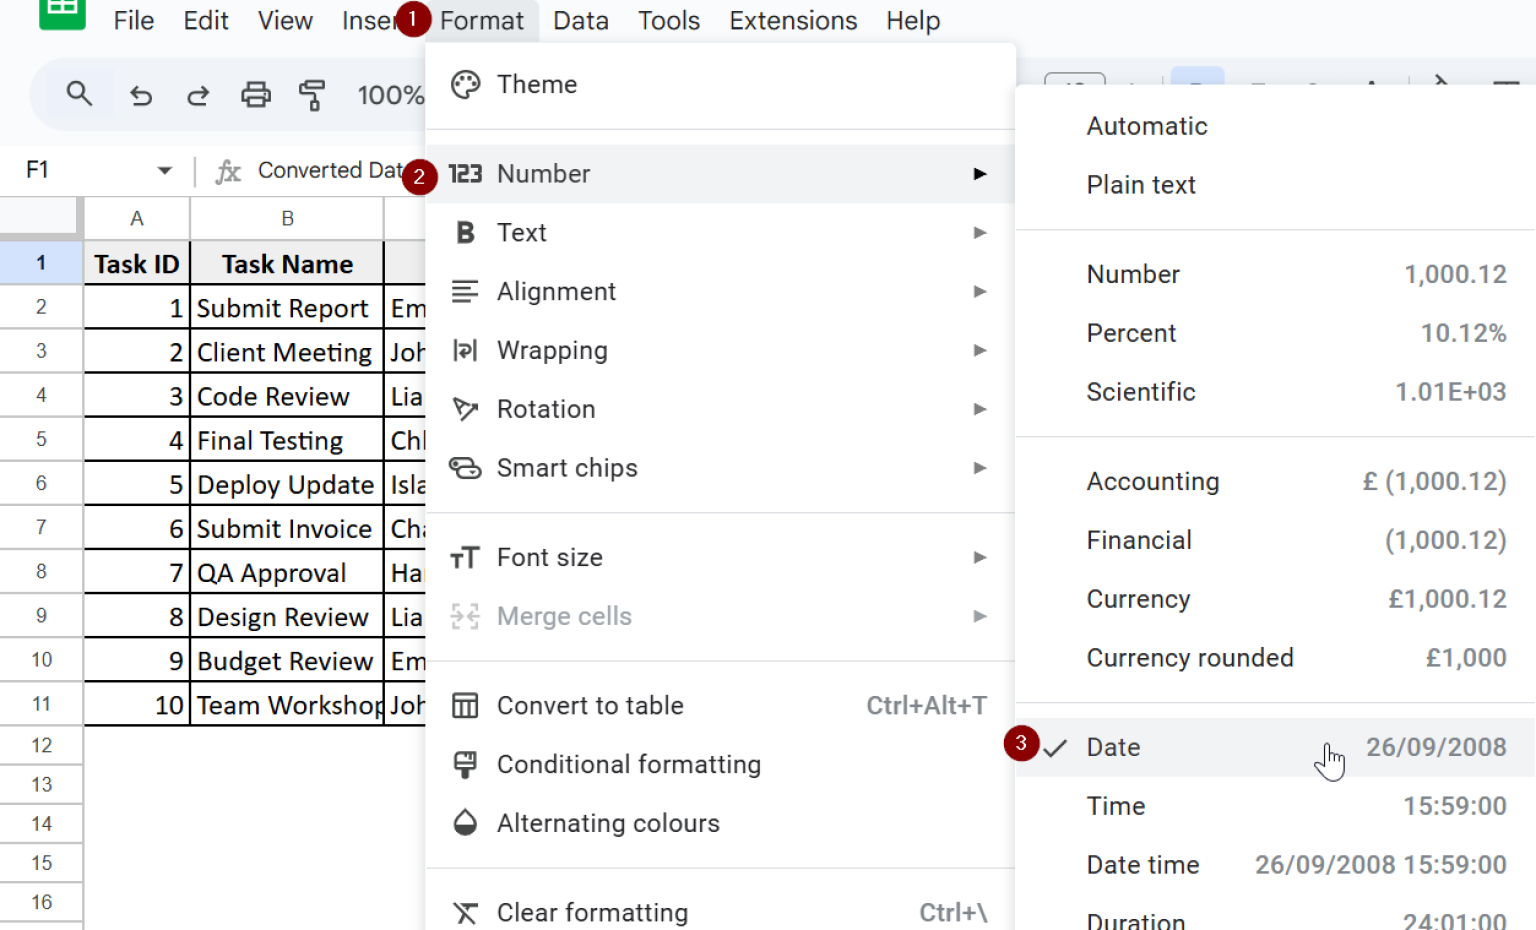Choose Automatic number format
This screenshot has height=930, width=1536.
point(1147,126)
